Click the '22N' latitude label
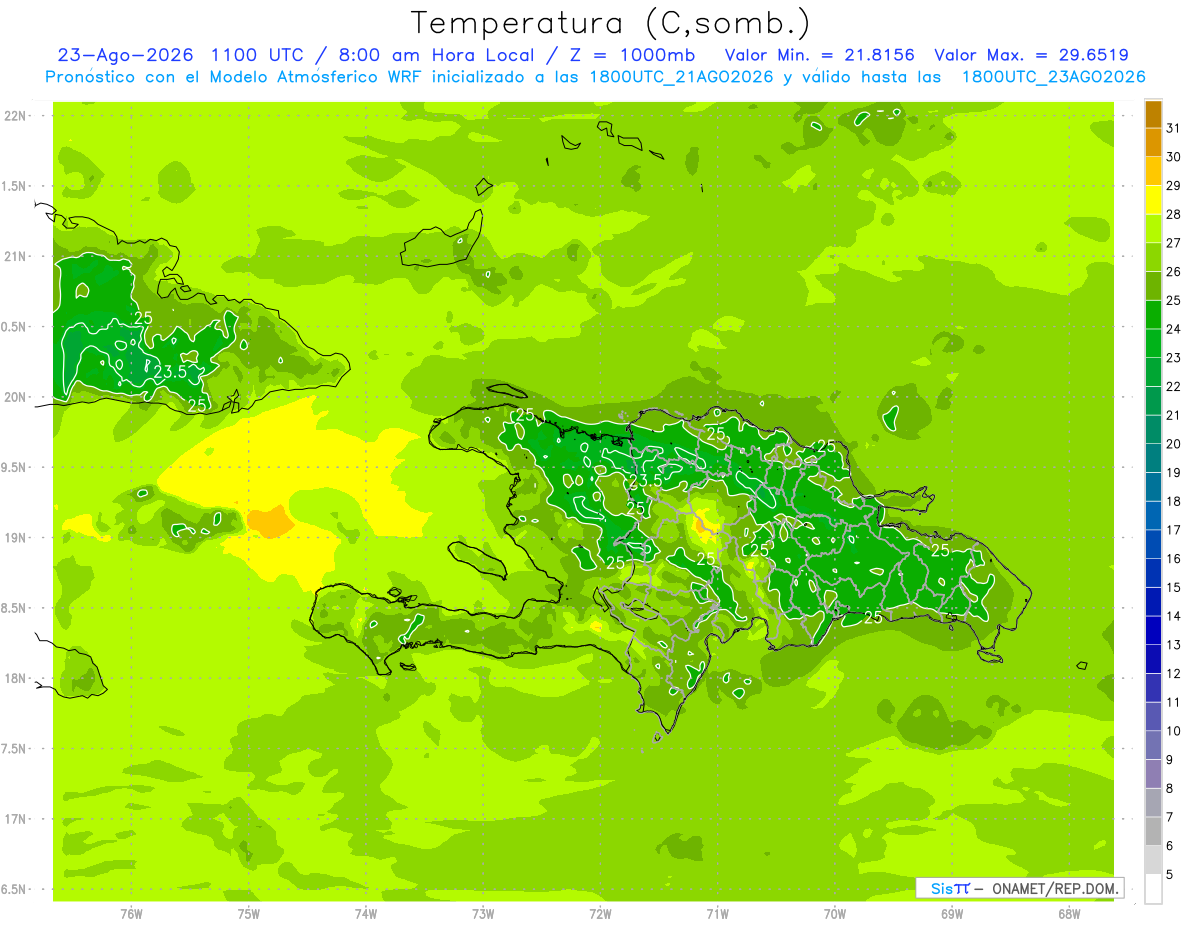This screenshot has height=927, width=1200. [x=14, y=115]
